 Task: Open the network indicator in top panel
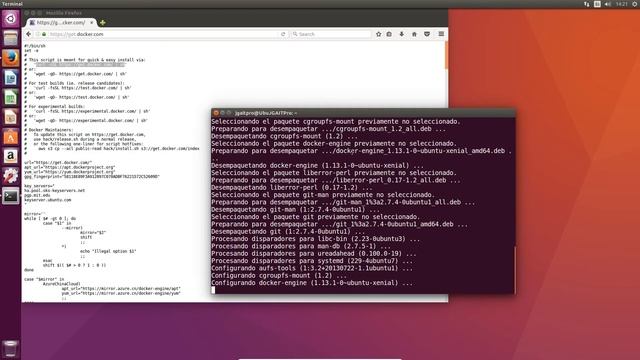[x=587, y=4]
